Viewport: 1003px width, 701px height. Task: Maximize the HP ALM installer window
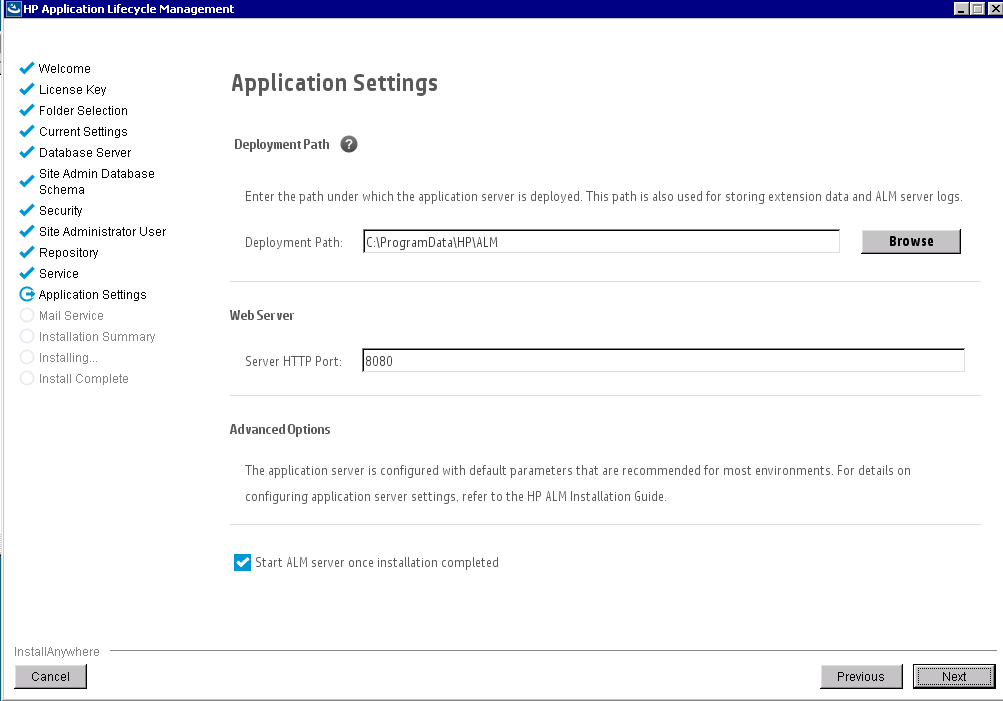click(x=977, y=9)
